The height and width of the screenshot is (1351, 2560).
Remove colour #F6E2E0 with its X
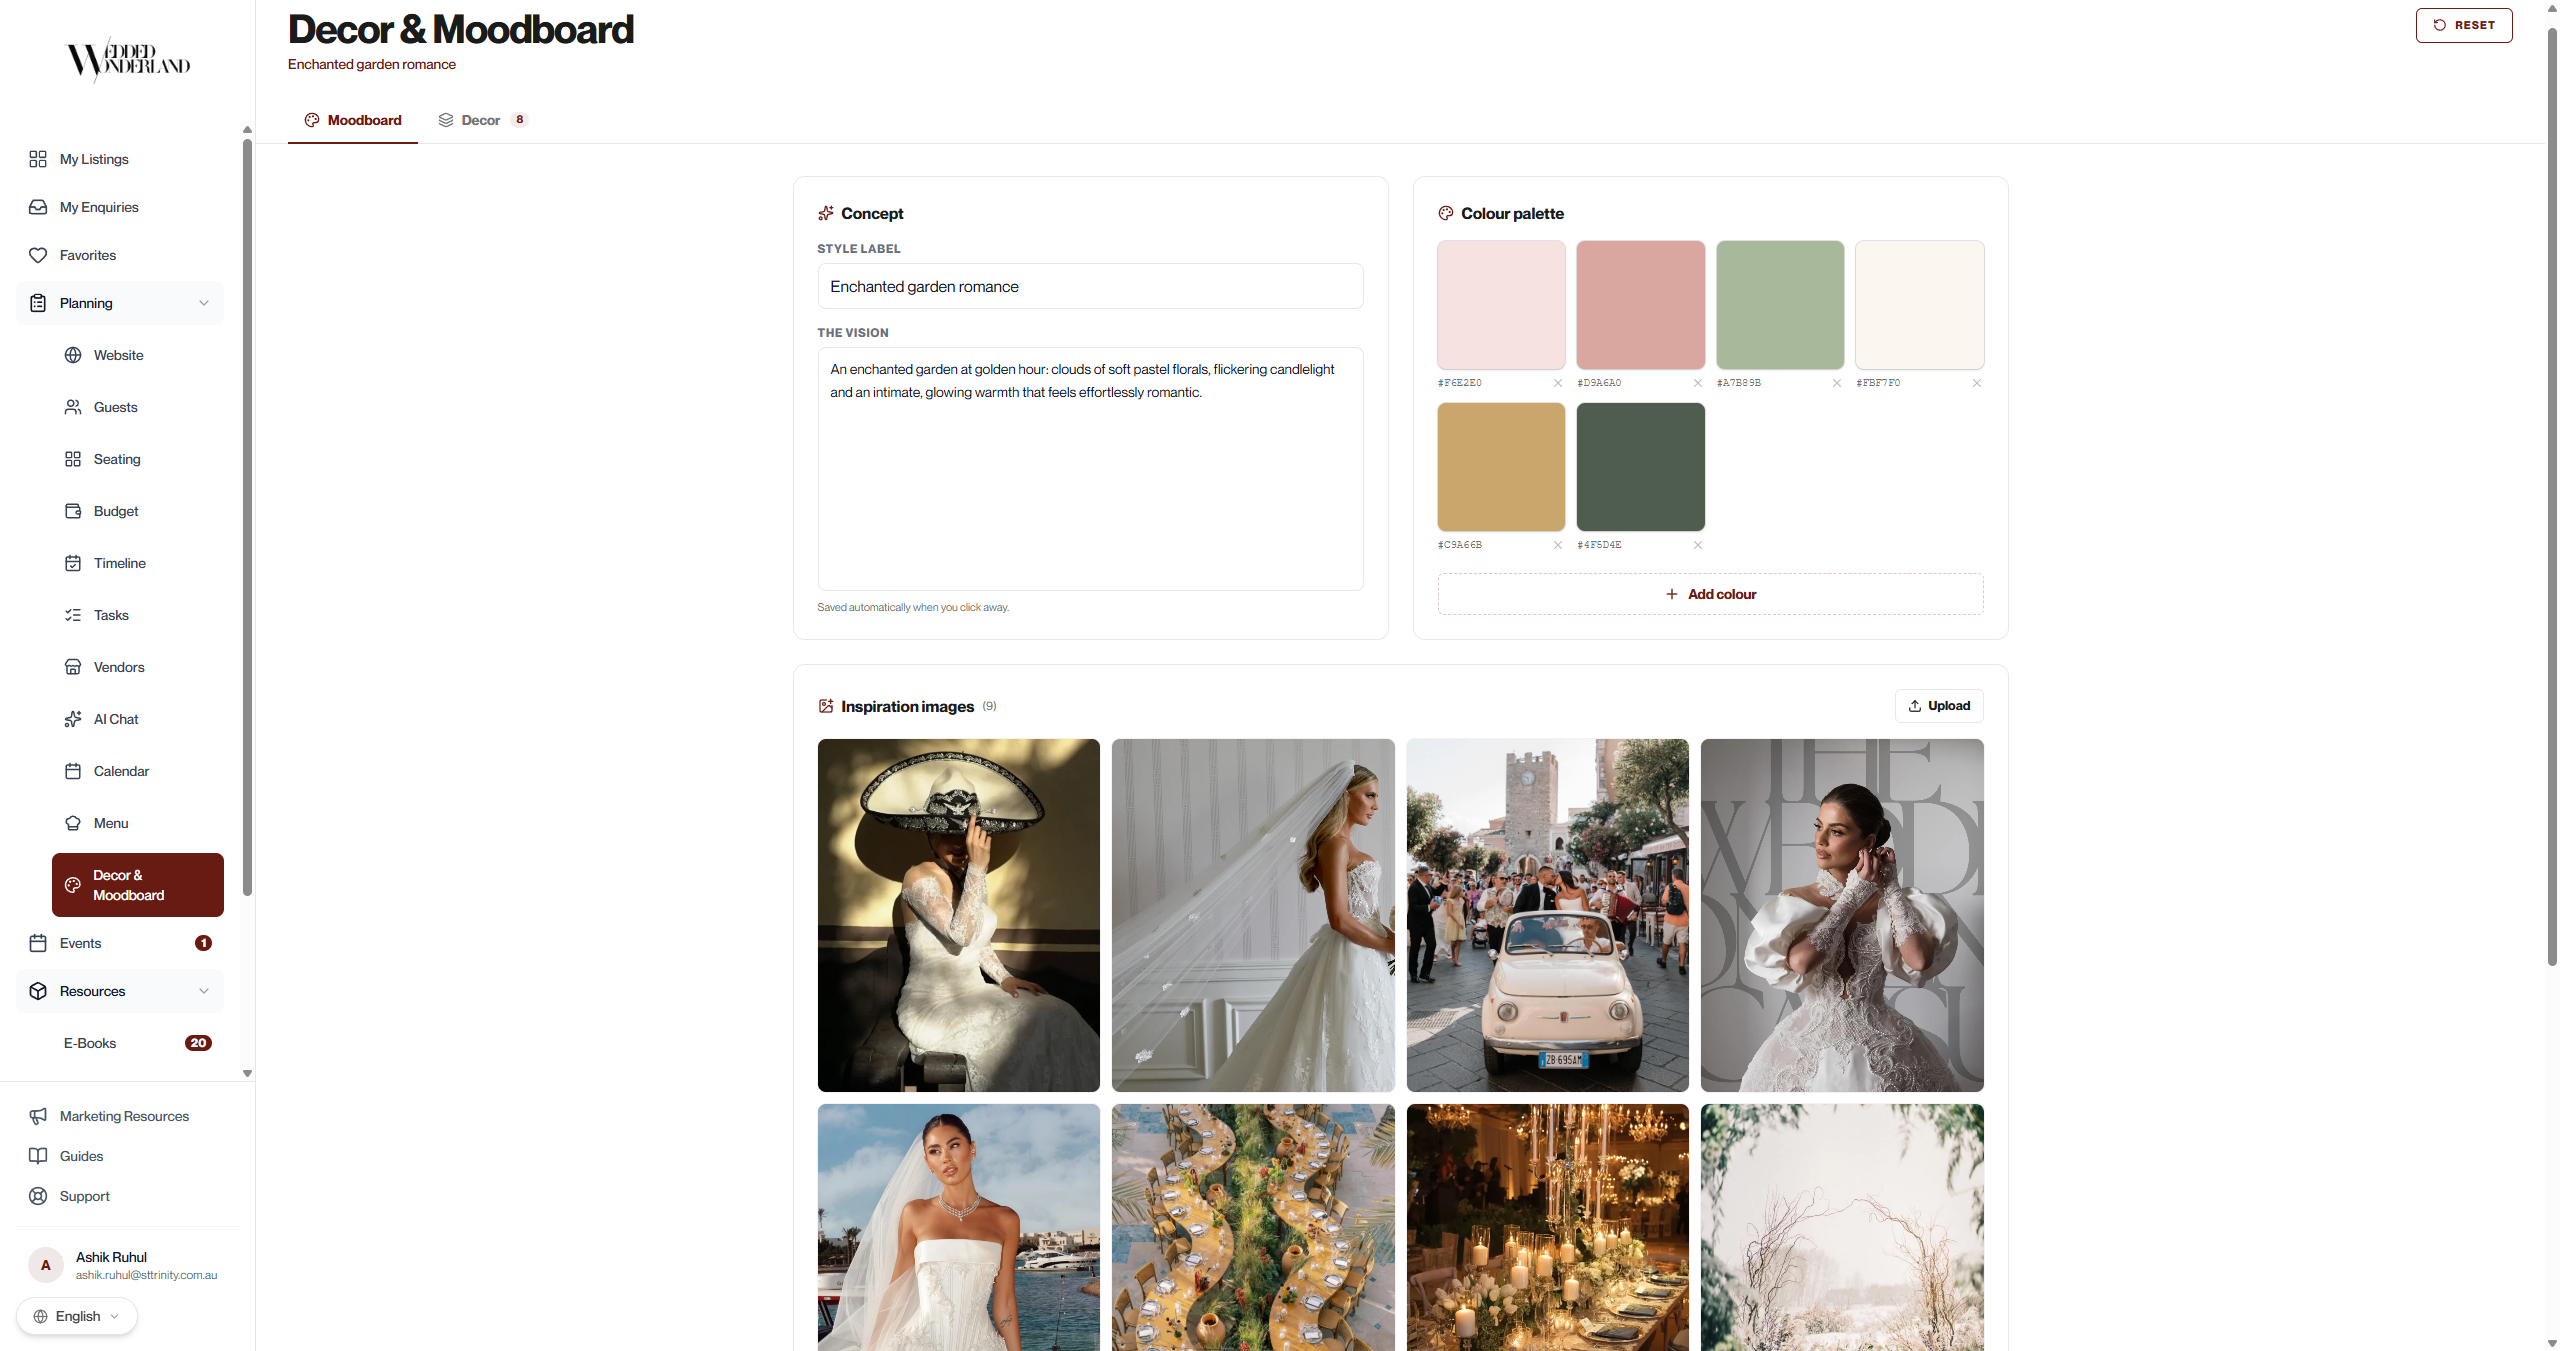click(x=1558, y=383)
